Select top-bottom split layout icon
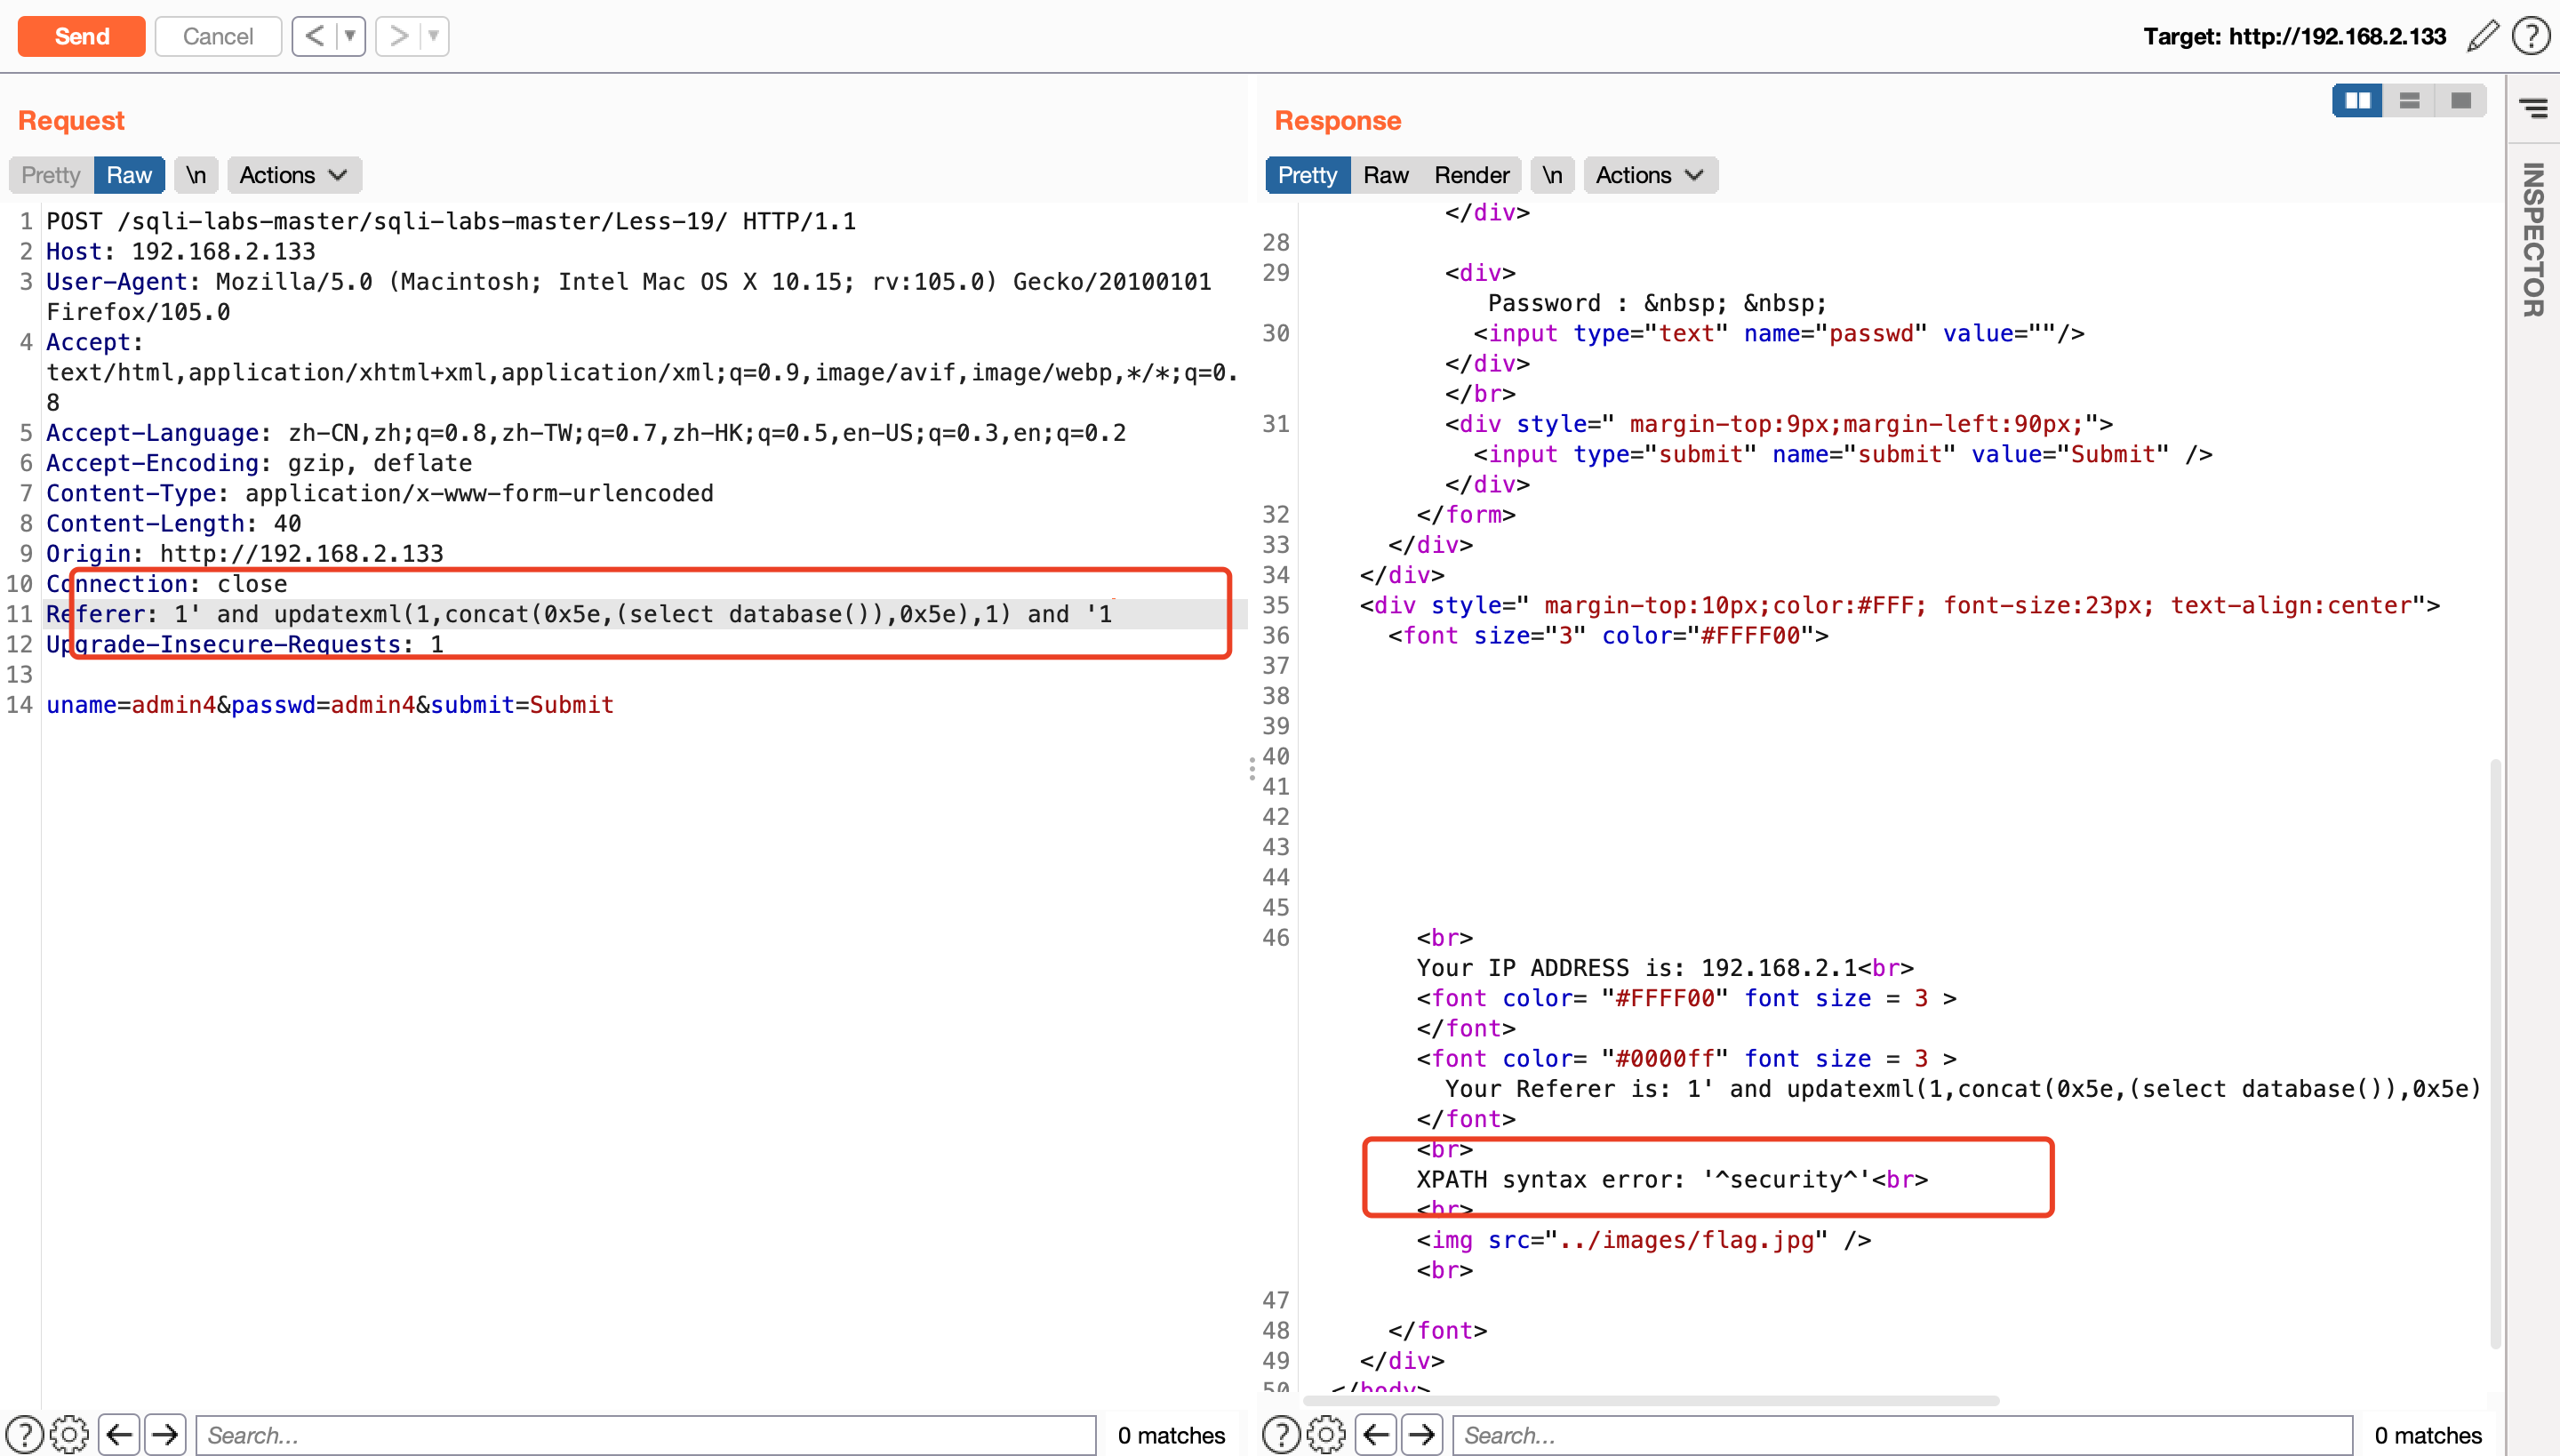The image size is (2560, 1456). (2409, 101)
